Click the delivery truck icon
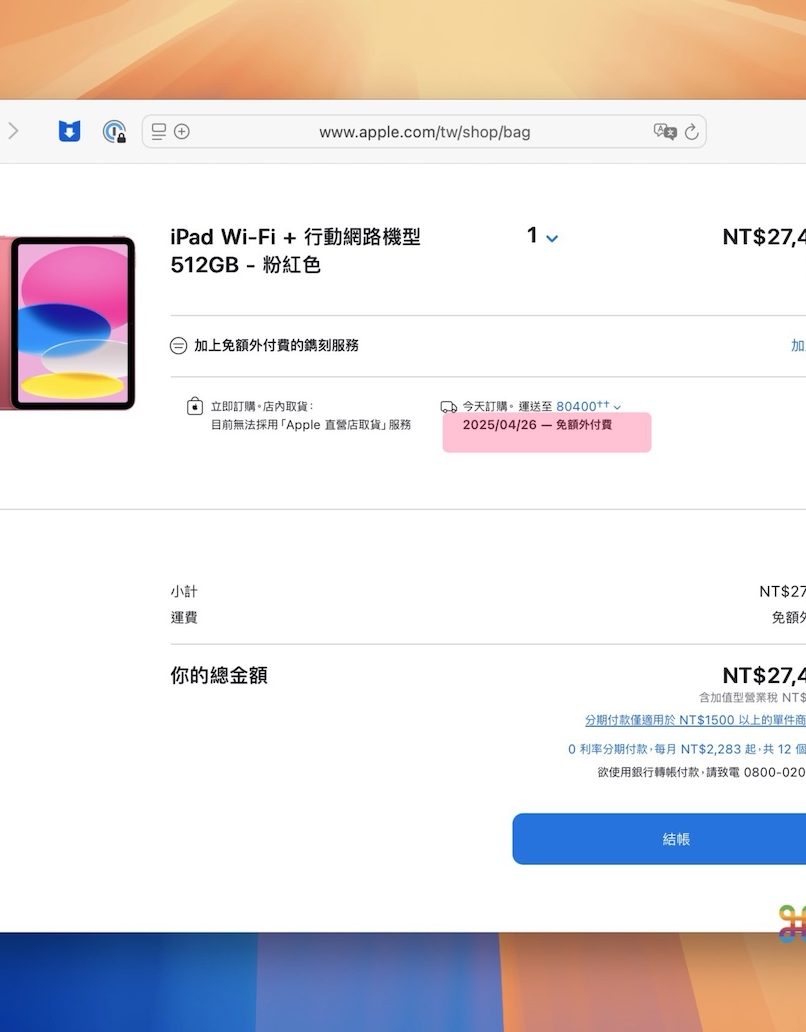806x1032 pixels. tap(449, 407)
